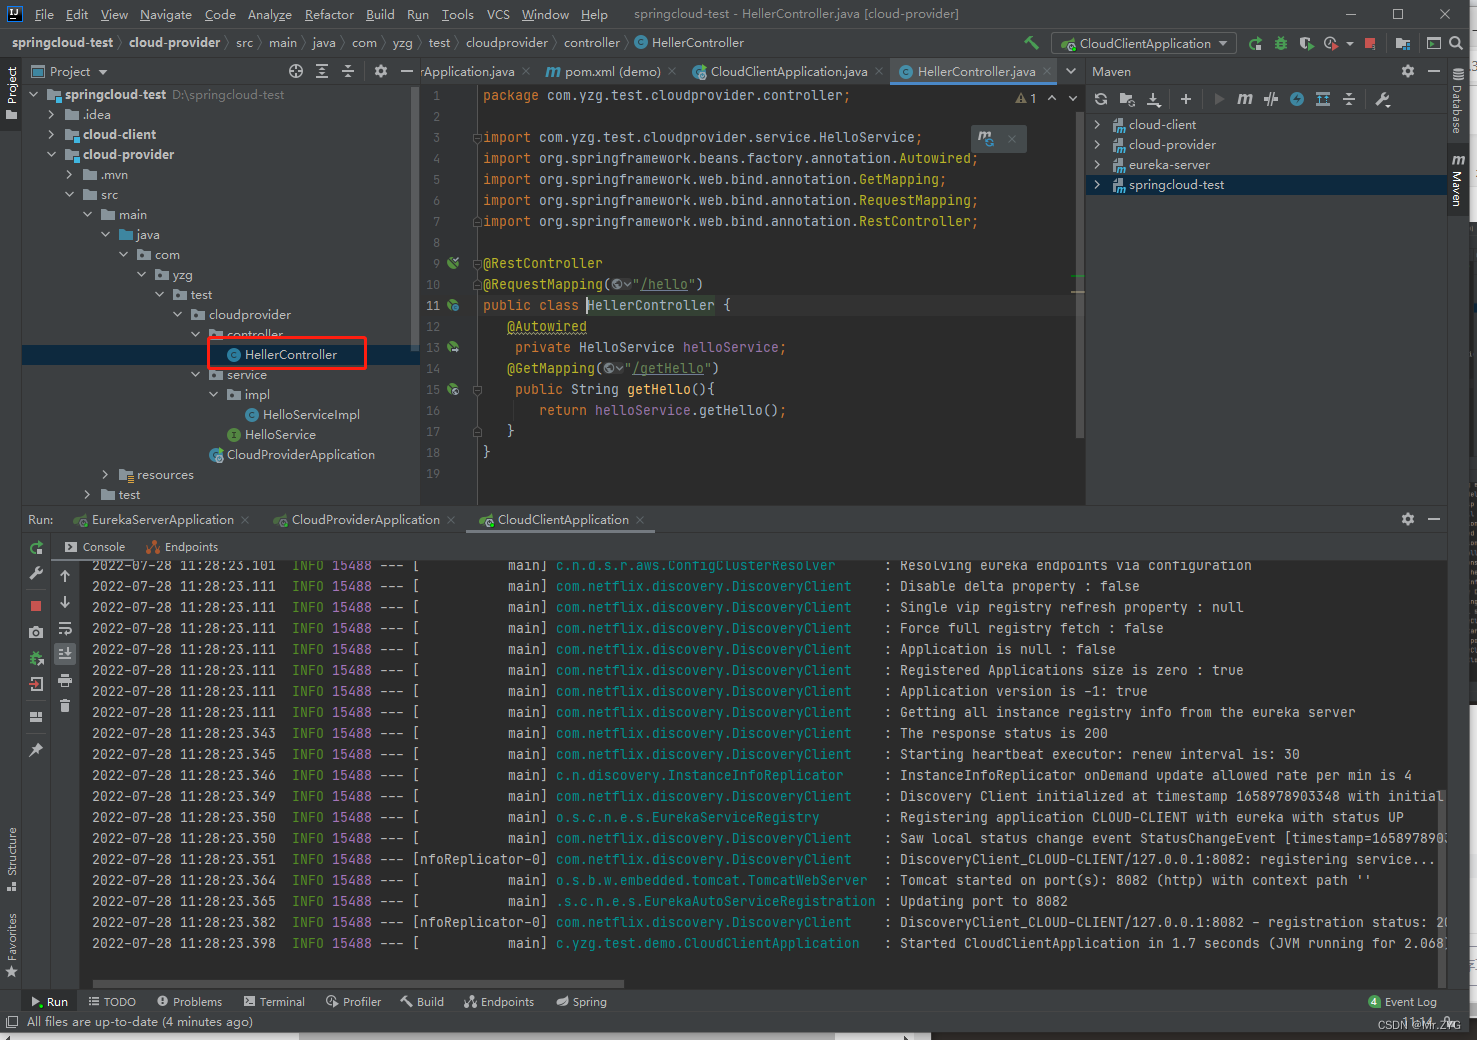Open the Project view mode dropdown
This screenshot has height=1040, width=1477.
point(70,71)
